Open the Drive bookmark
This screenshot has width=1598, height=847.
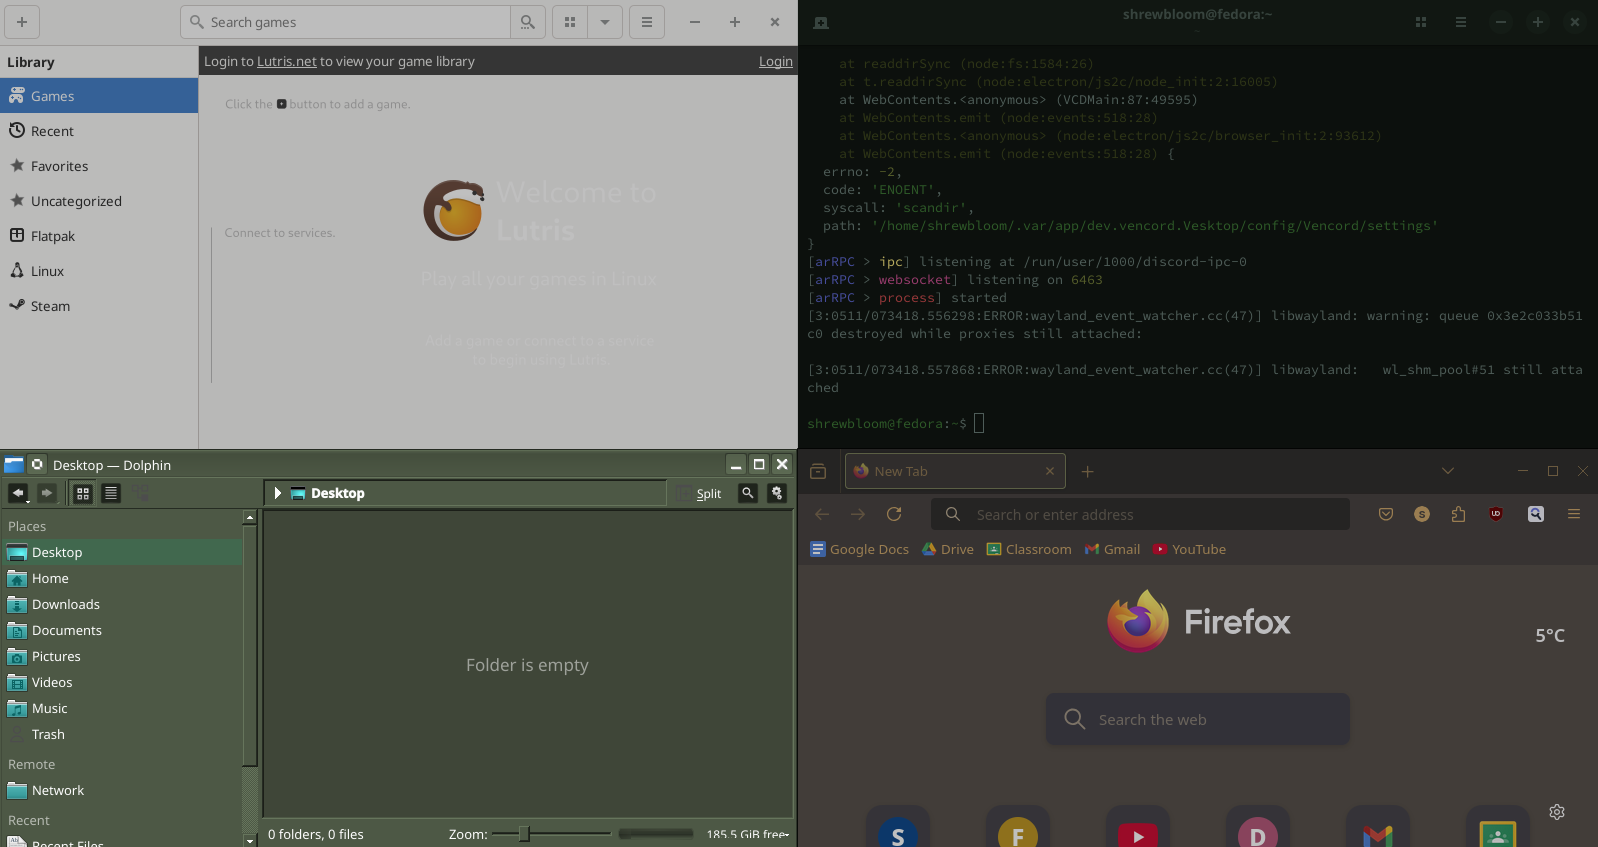click(948, 549)
